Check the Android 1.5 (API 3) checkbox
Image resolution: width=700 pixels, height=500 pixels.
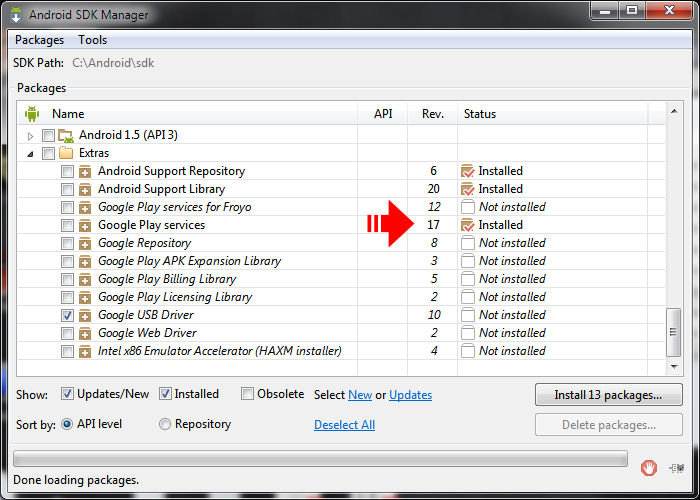(x=48, y=135)
